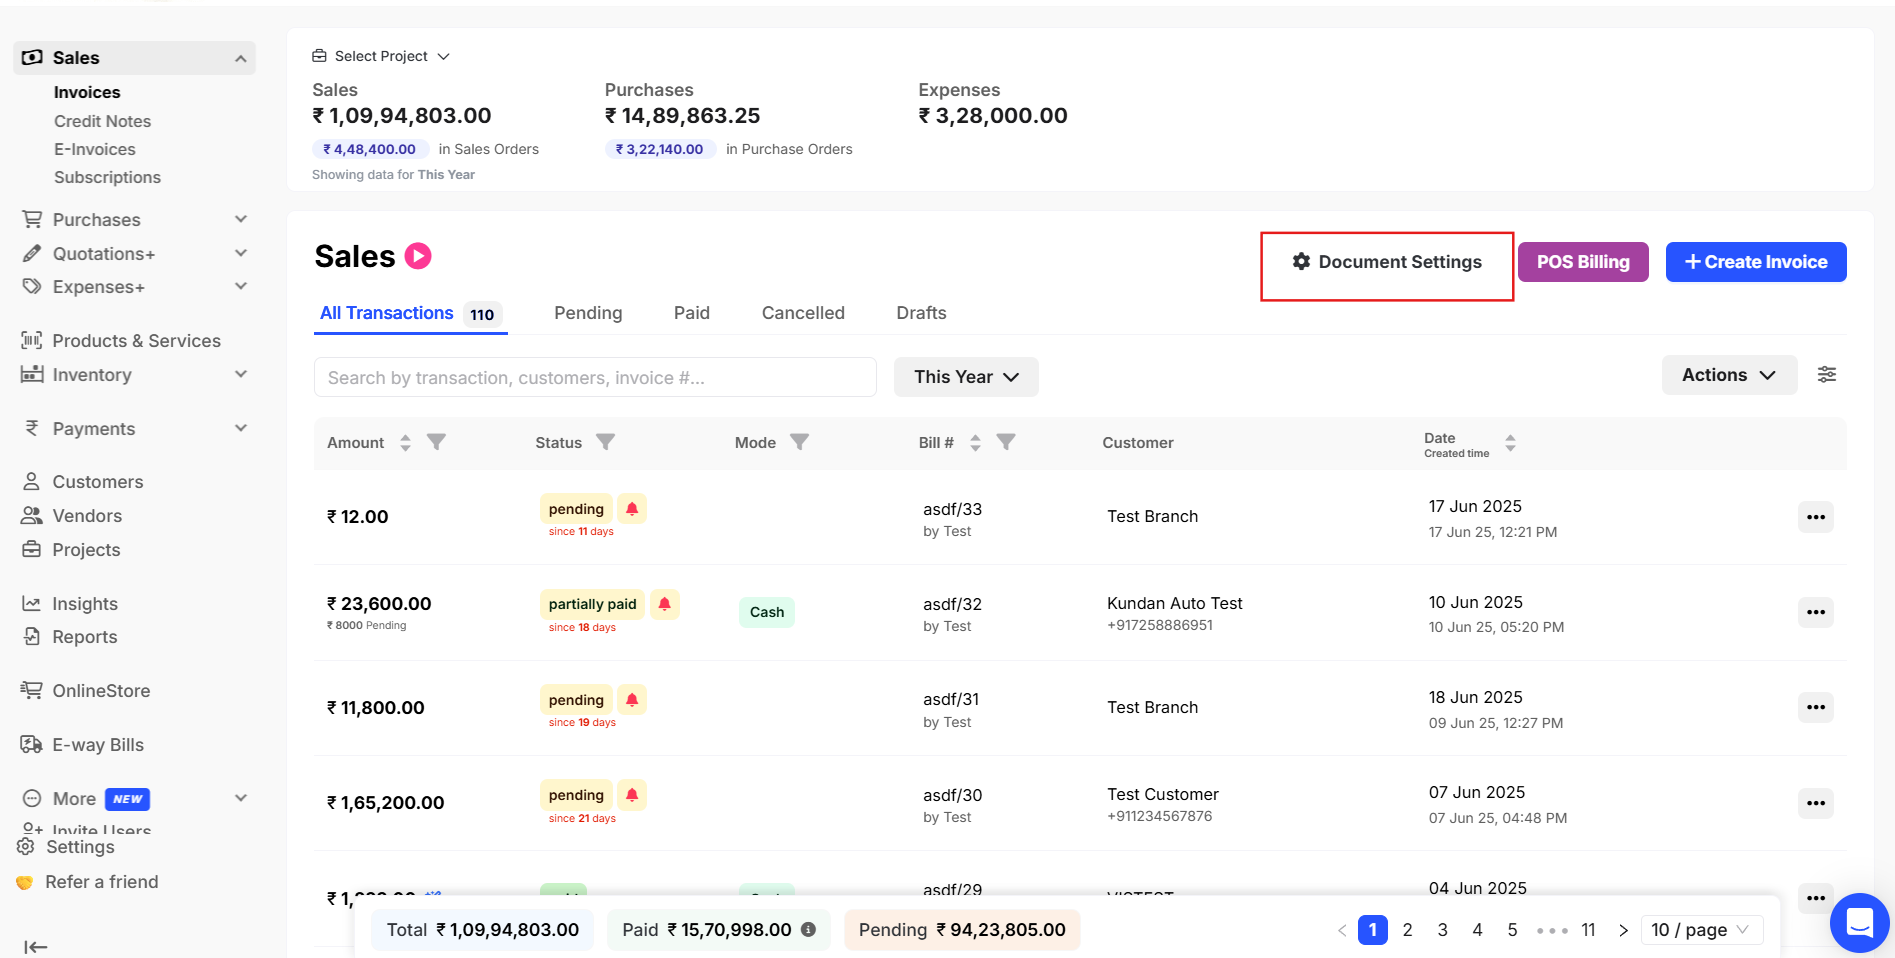Filter by Bill # funnel icon
This screenshot has width=1895, height=958.
[x=1006, y=442]
